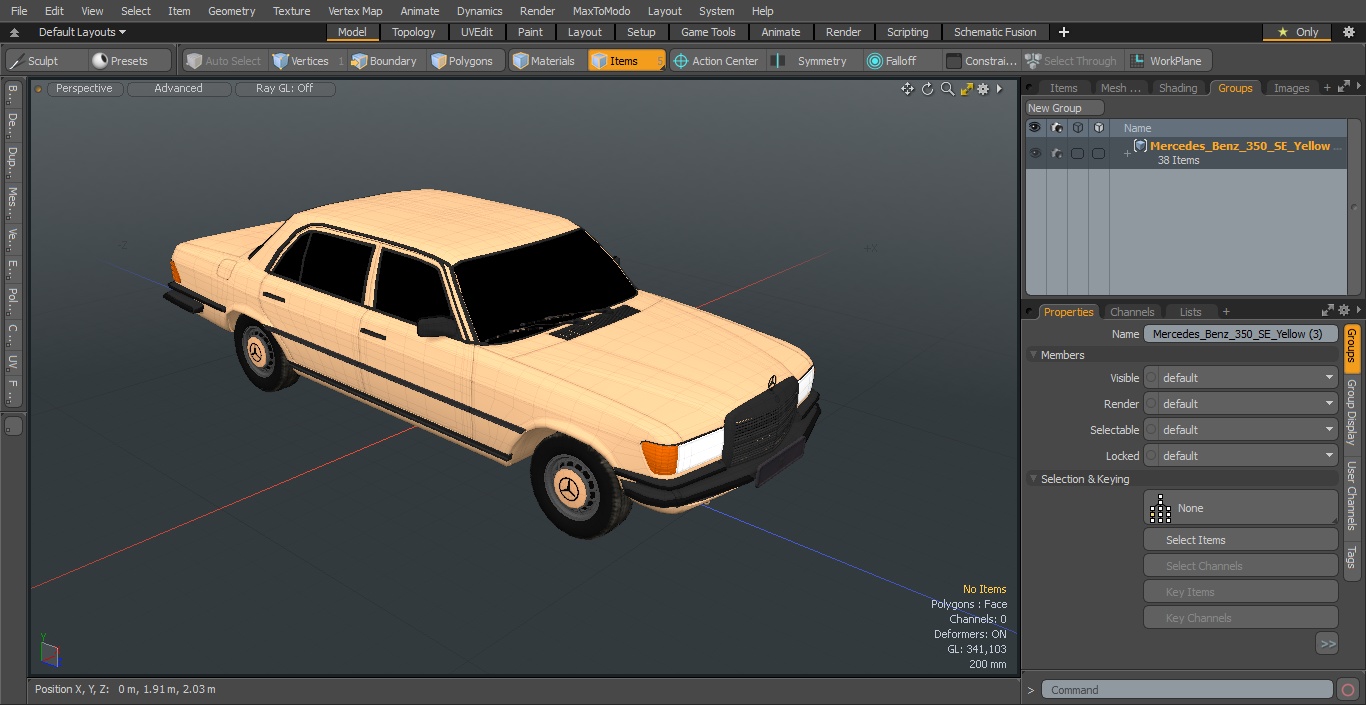Toggle visibility eye for Mercedes_Benz group
This screenshot has height=705, width=1366.
pyautogui.click(x=1035, y=153)
